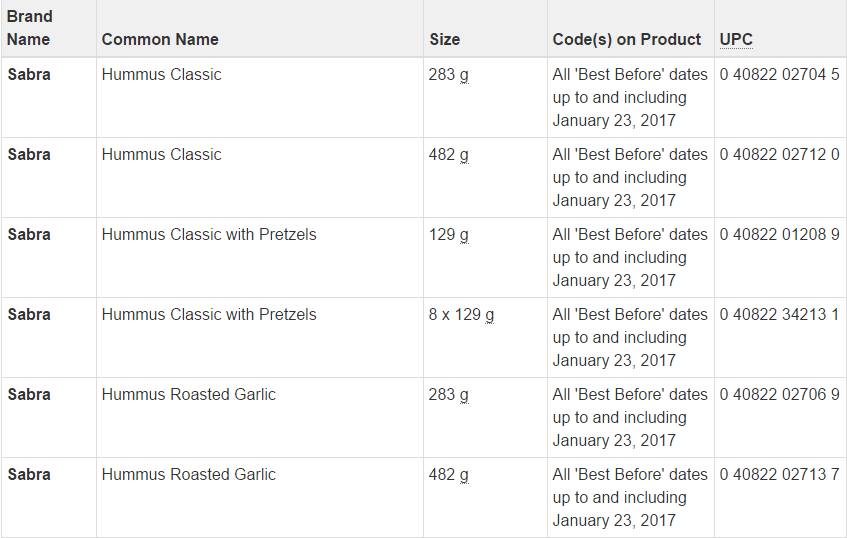Click Hummus Roasted Garlic in 283 g row
Image resolution: width=847 pixels, height=538 pixels.
pos(188,394)
